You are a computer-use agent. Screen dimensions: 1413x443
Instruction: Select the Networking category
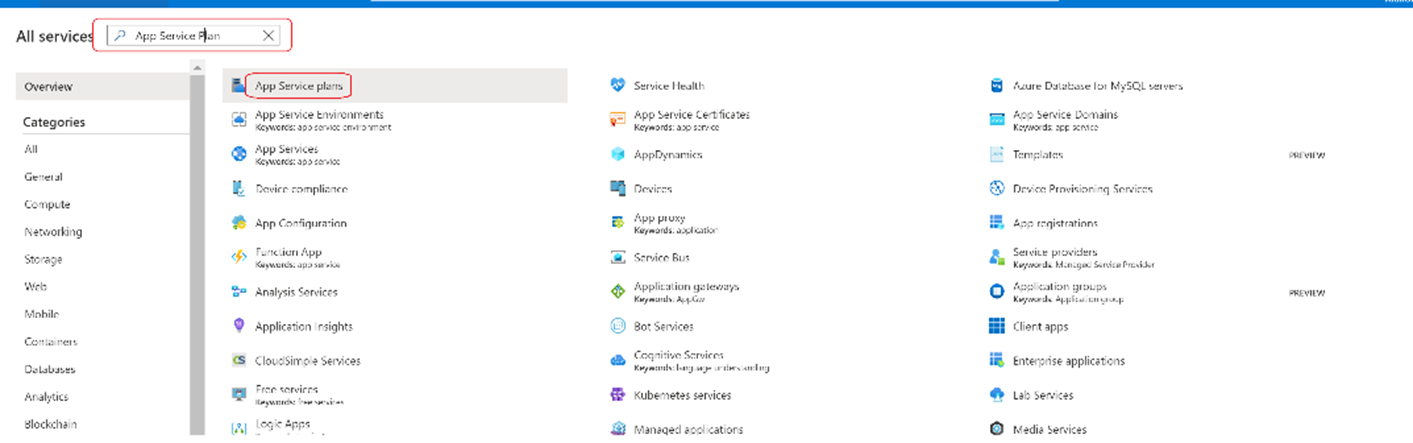pos(53,232)
